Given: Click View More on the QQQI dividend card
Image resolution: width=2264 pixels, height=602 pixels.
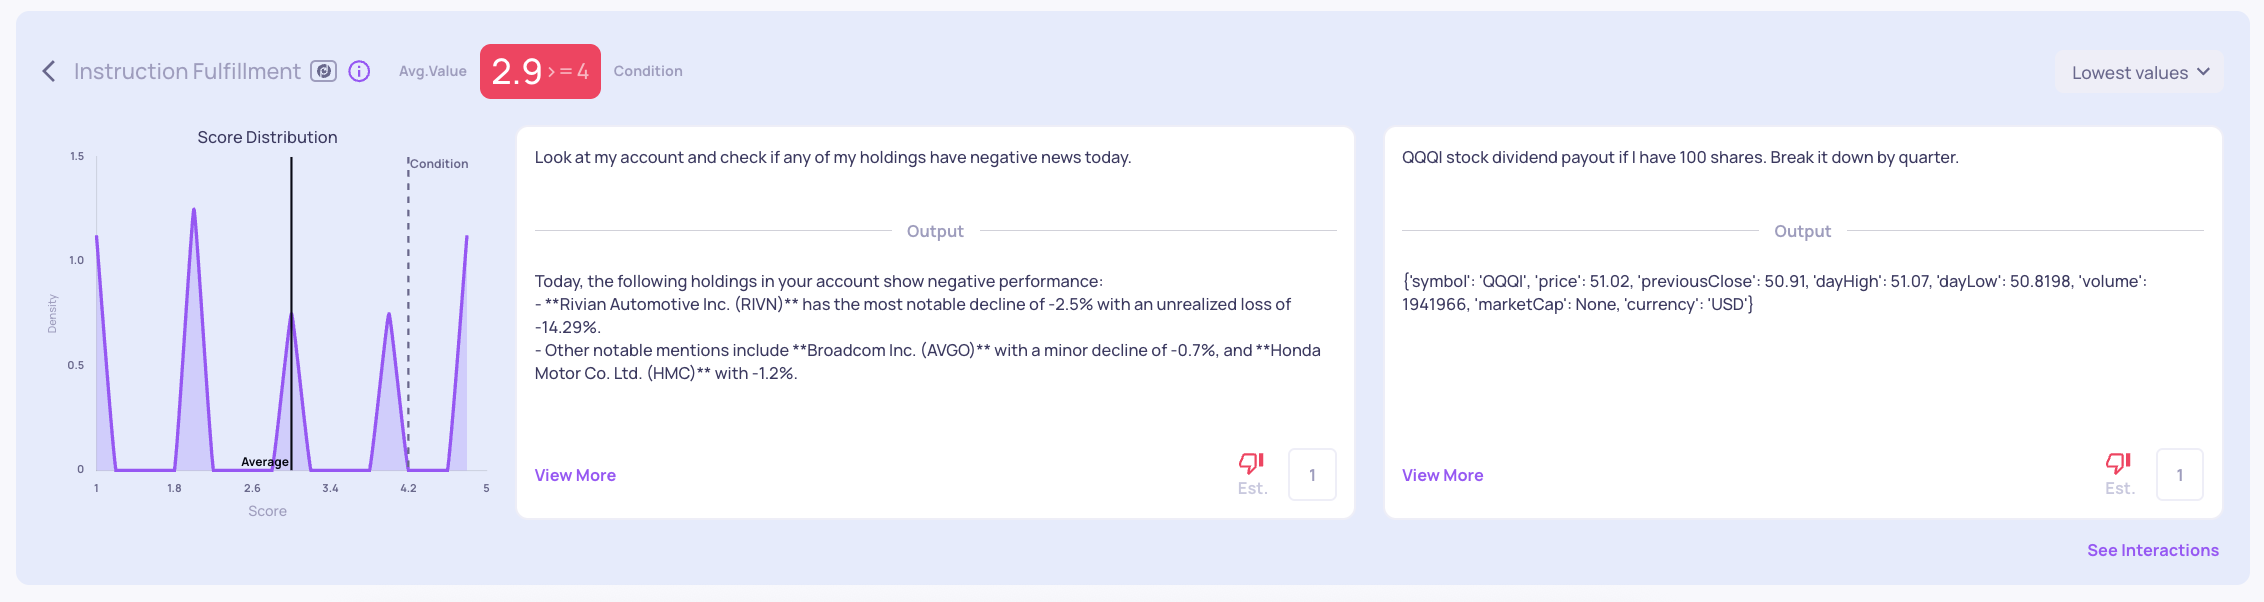Looking at the screenshot, I should pos(1442,475).
